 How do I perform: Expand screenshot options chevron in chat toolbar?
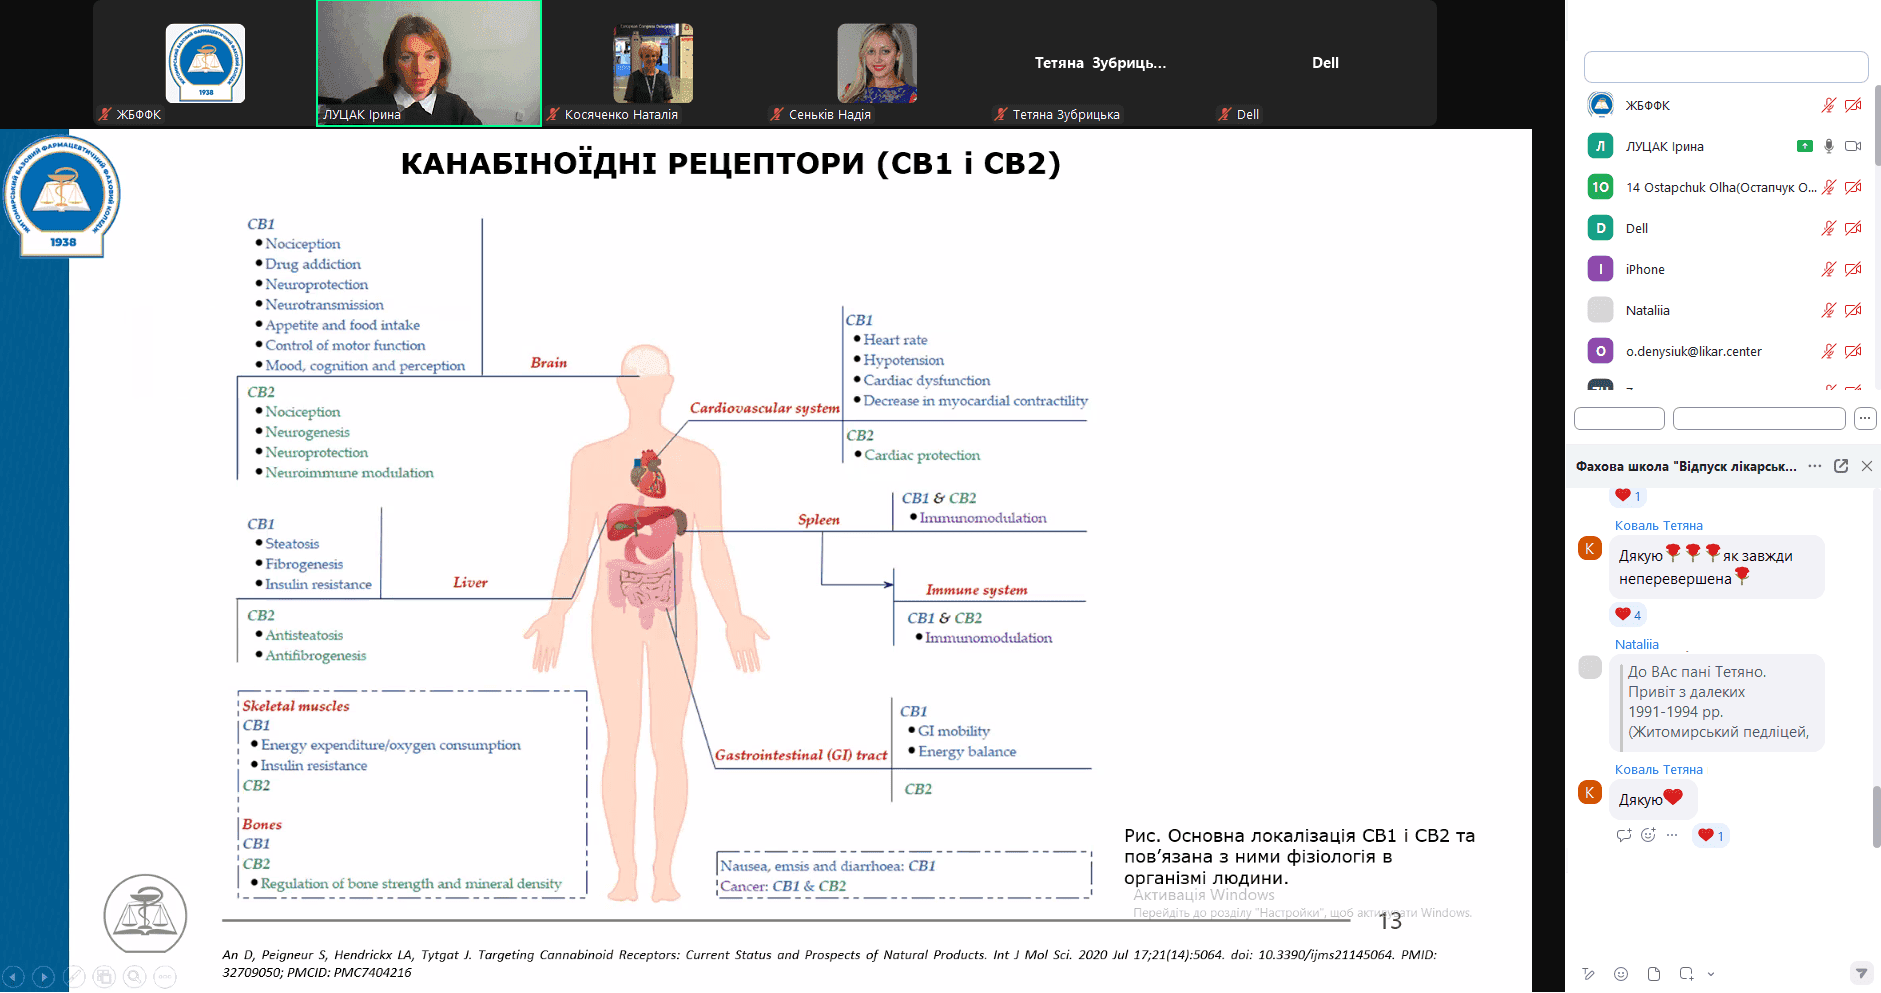(1711, 974)
